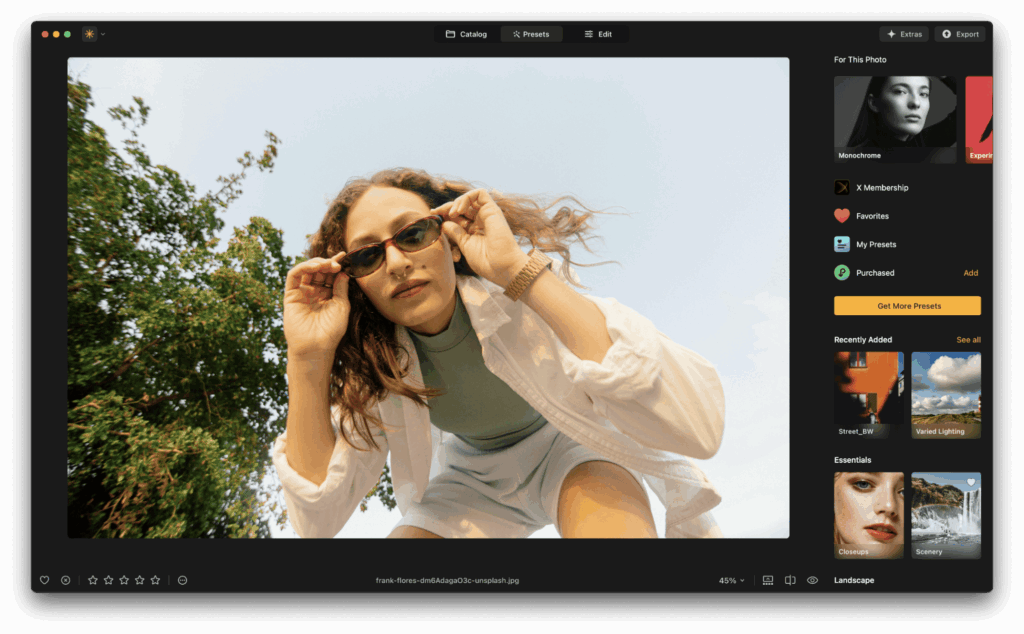Click the Get More Presets button
This screenshot has height=634, width=1024.
click(907, 305)
